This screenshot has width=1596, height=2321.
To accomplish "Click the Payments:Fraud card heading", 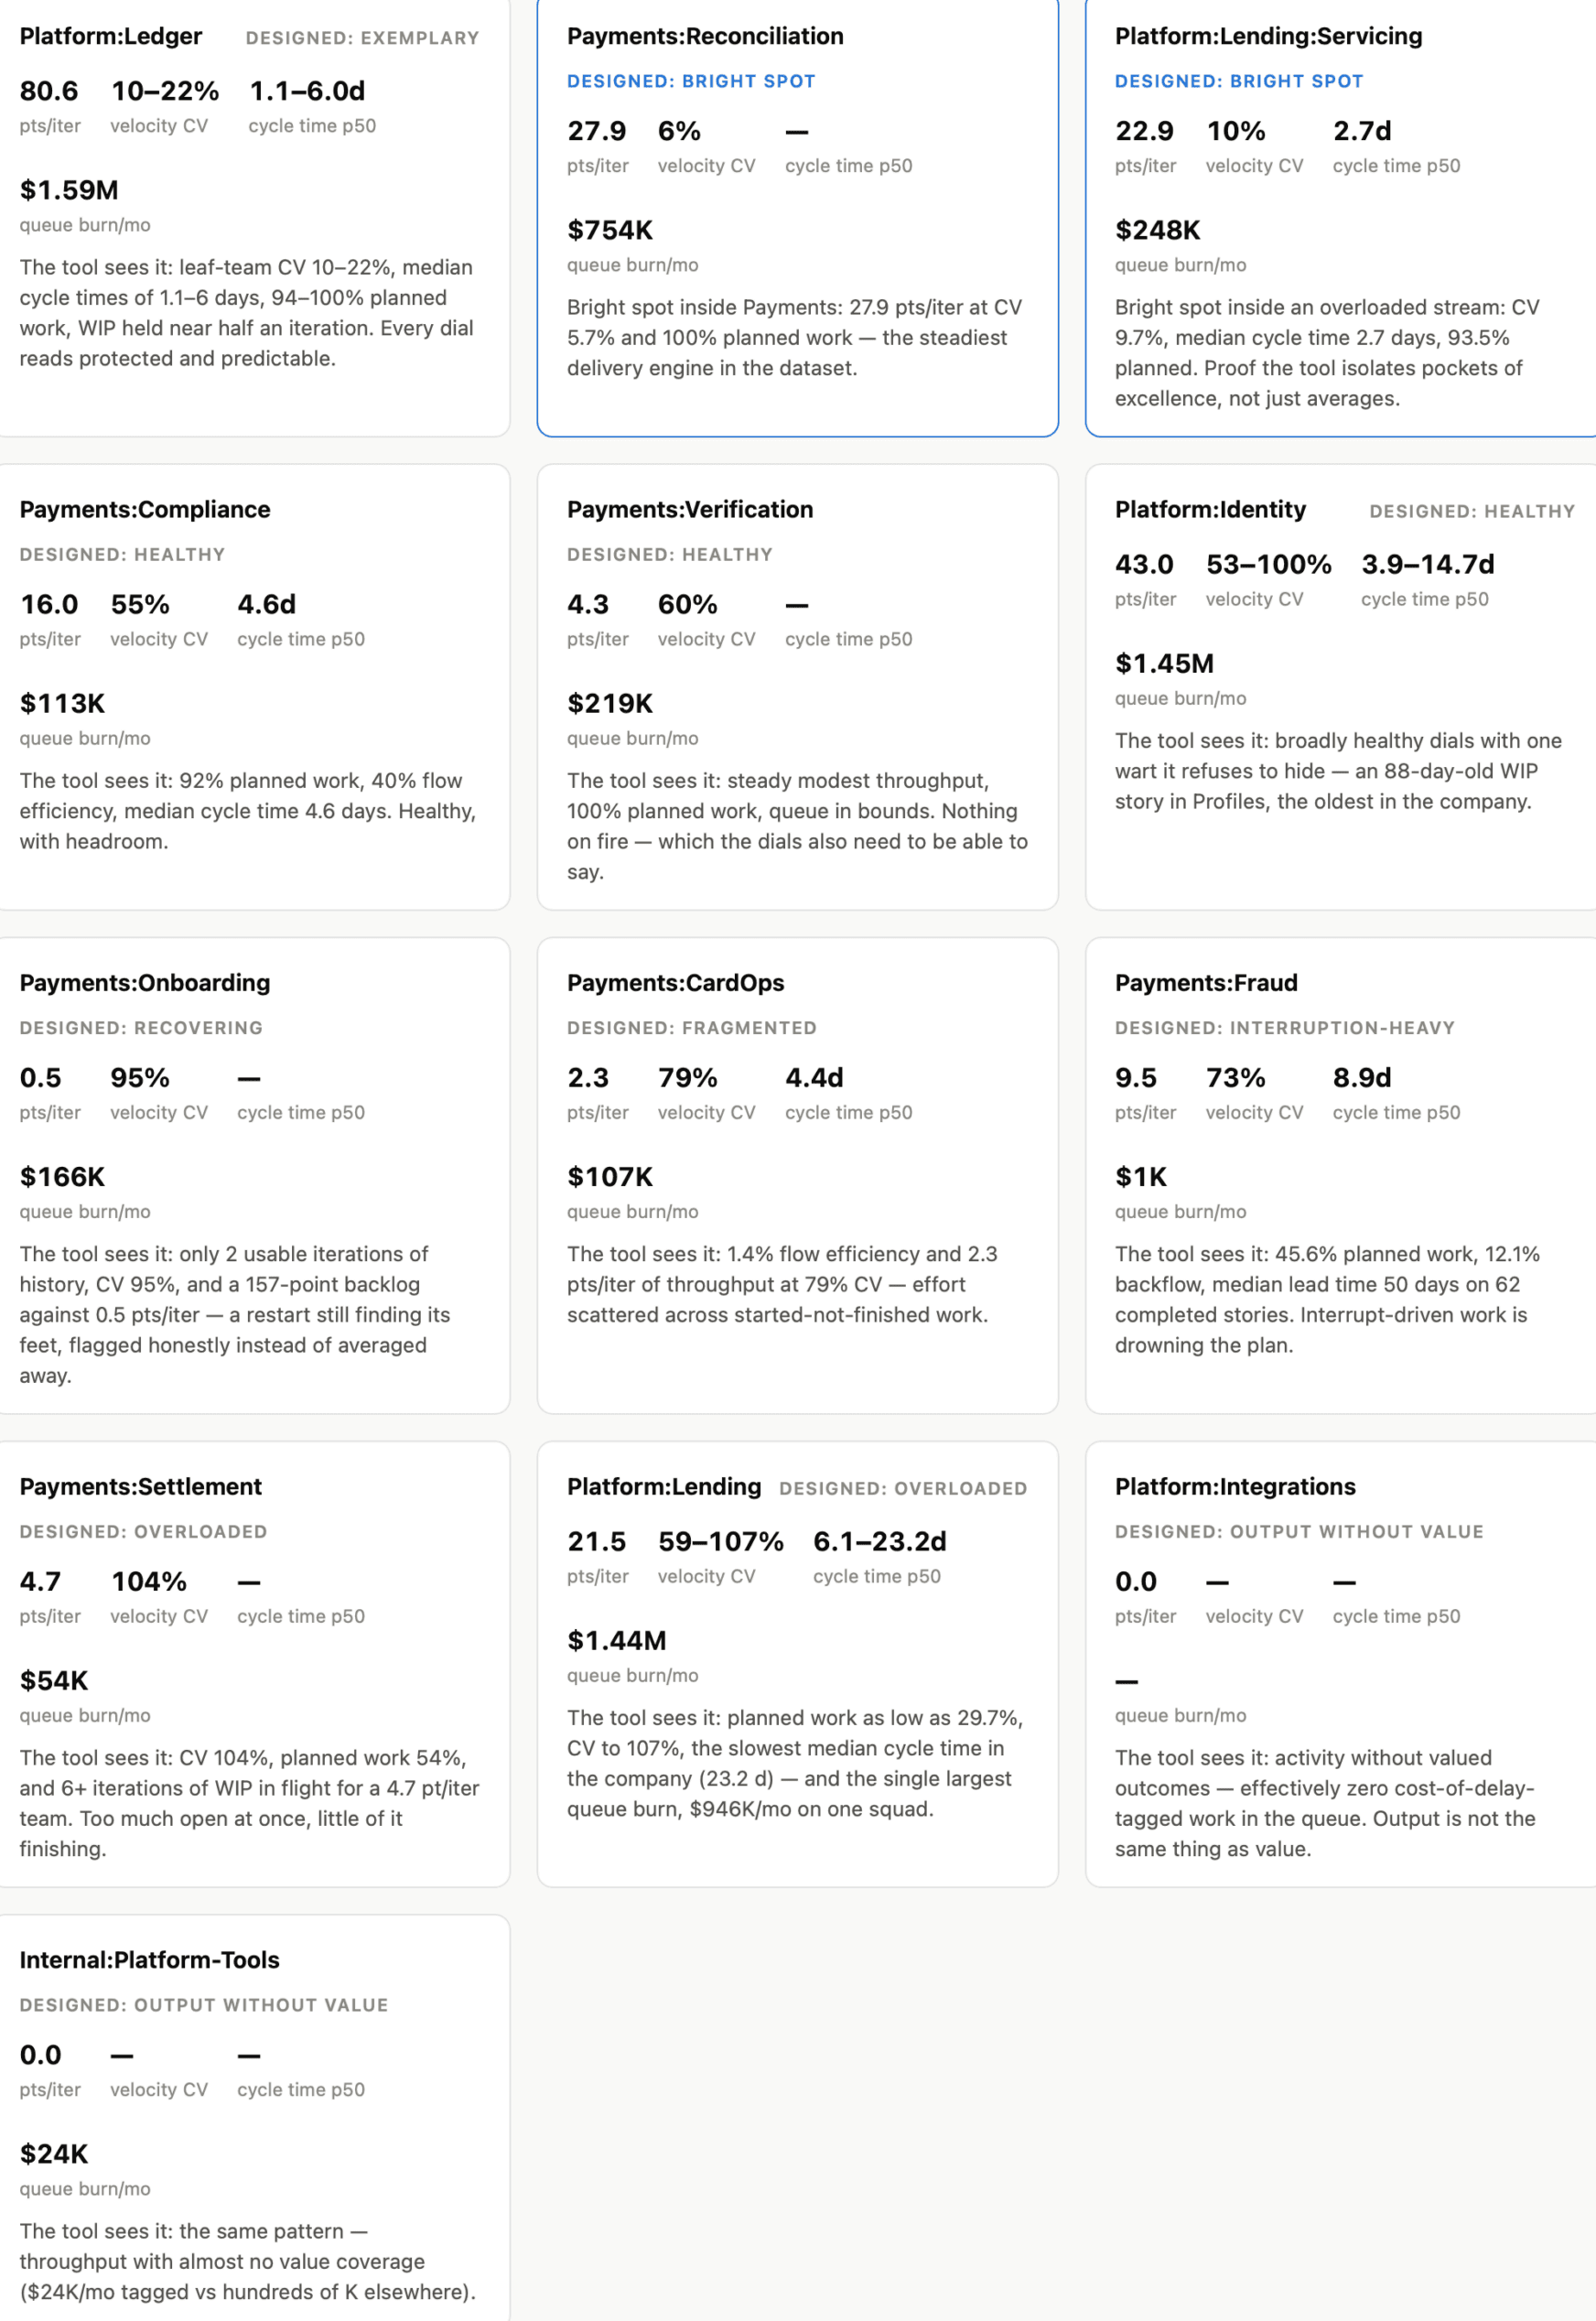I will click(x=1206, y=982).
